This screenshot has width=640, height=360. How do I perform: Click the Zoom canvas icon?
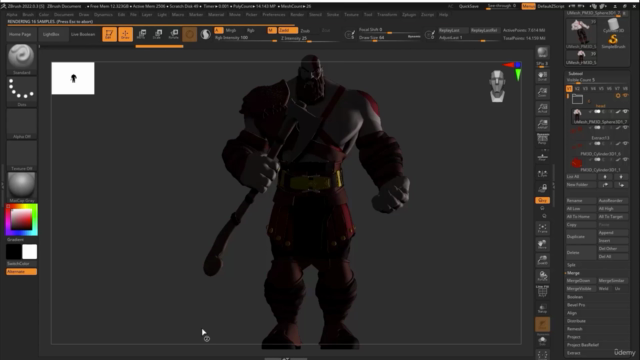[x=542, y=92]
